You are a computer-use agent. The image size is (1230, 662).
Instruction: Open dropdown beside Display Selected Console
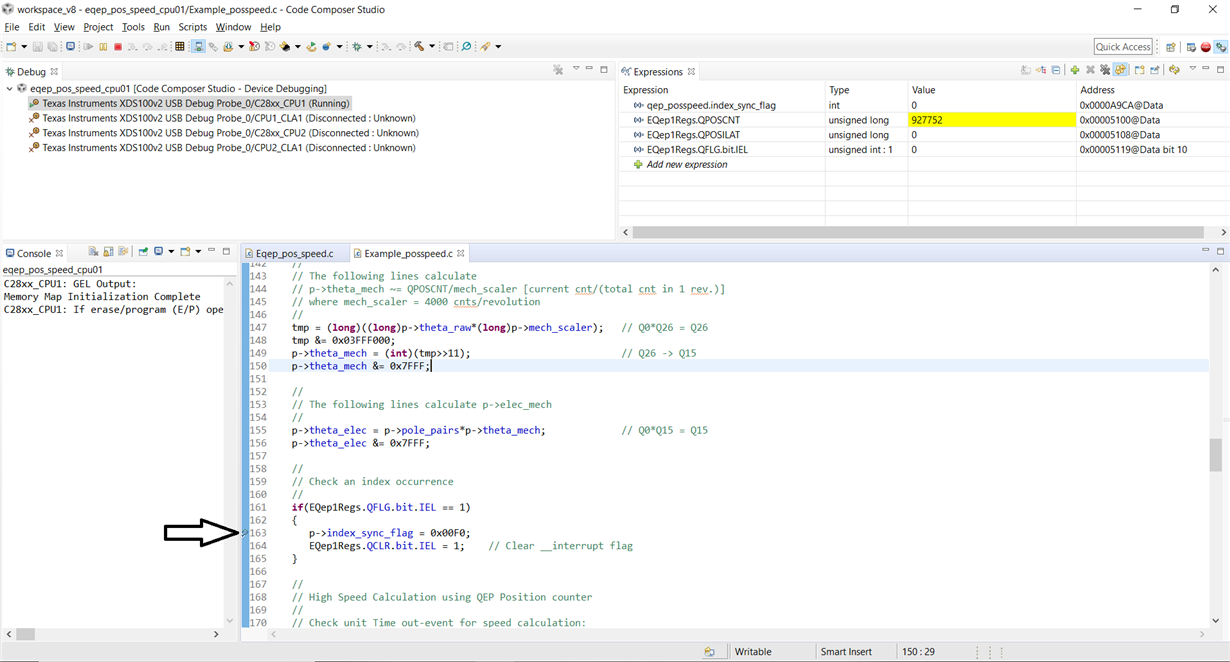click(x=171, y=251)
